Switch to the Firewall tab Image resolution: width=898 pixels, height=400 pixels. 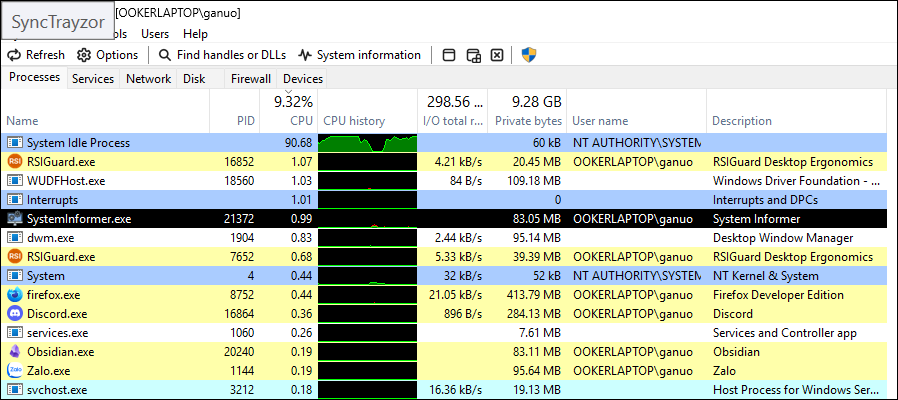tap(251, 79)
